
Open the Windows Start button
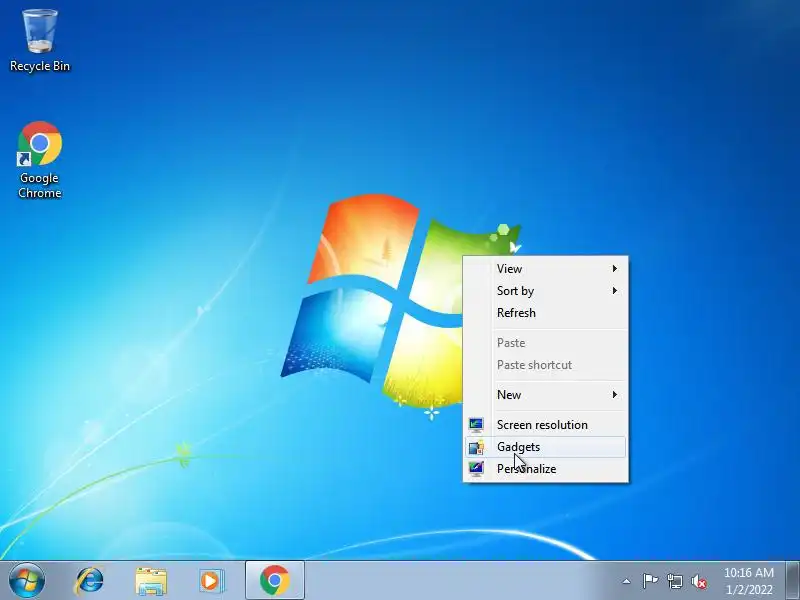click(27, 581)
